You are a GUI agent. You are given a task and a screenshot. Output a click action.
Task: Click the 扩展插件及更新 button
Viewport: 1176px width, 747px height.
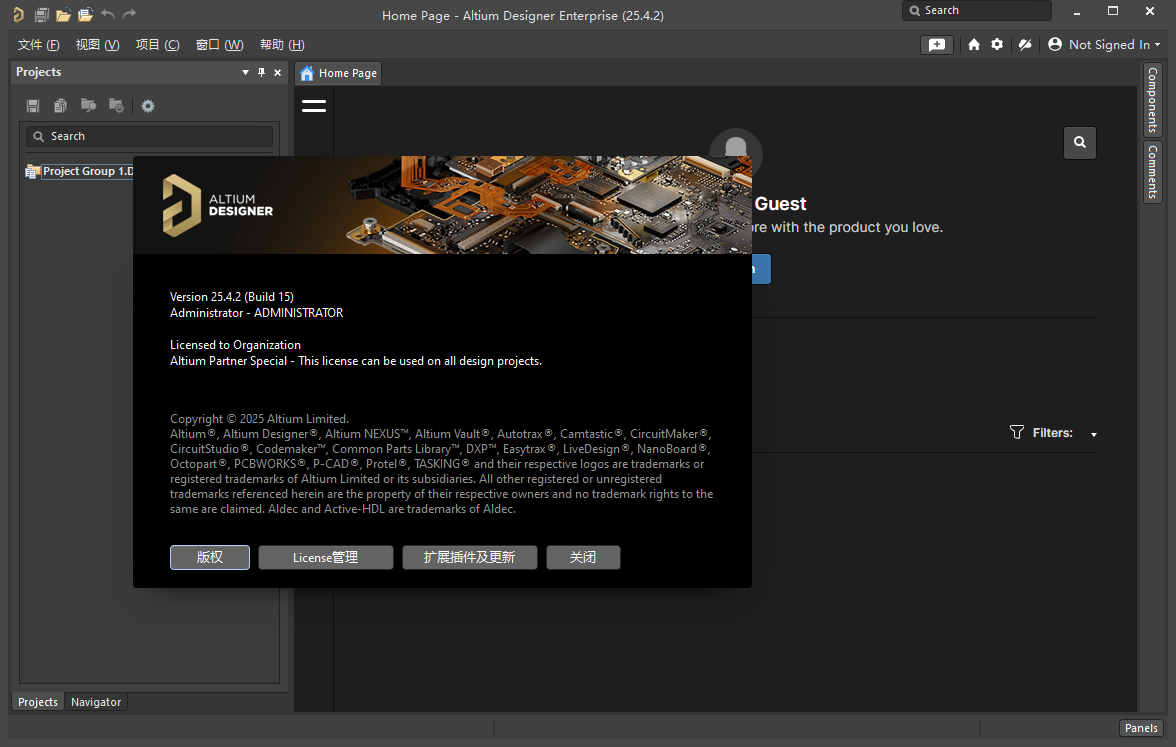(470, 557)
